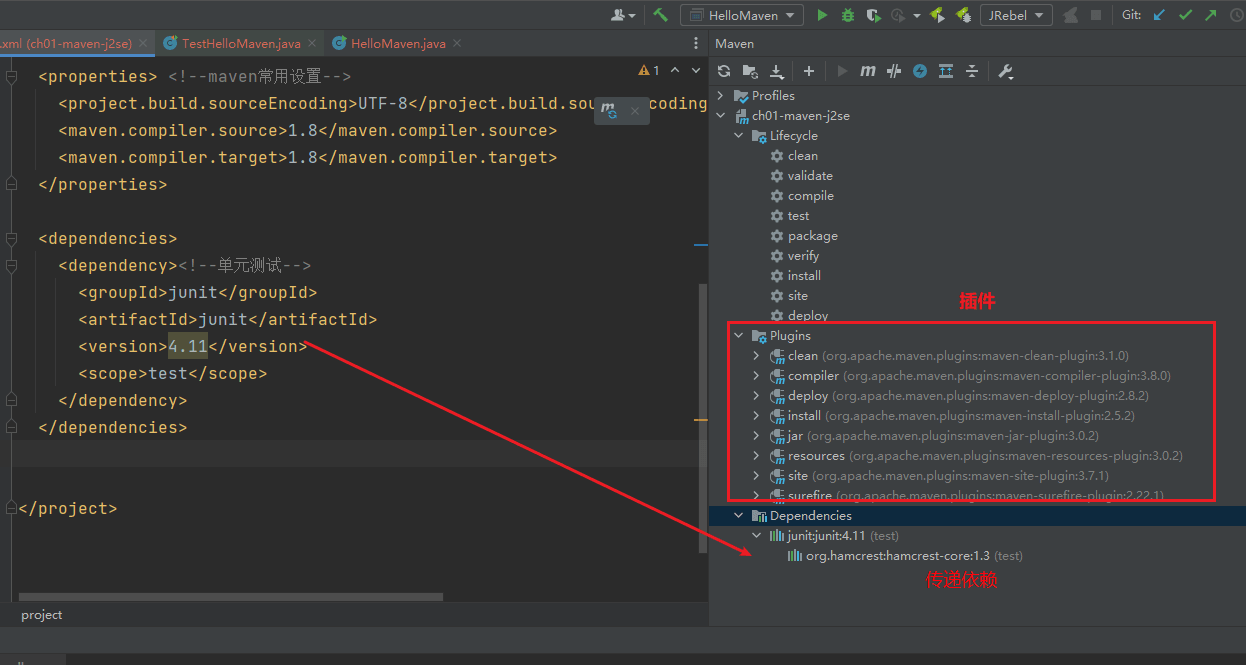Select the test lifecycle phase
1246x665 pixels.
point(799,216)
